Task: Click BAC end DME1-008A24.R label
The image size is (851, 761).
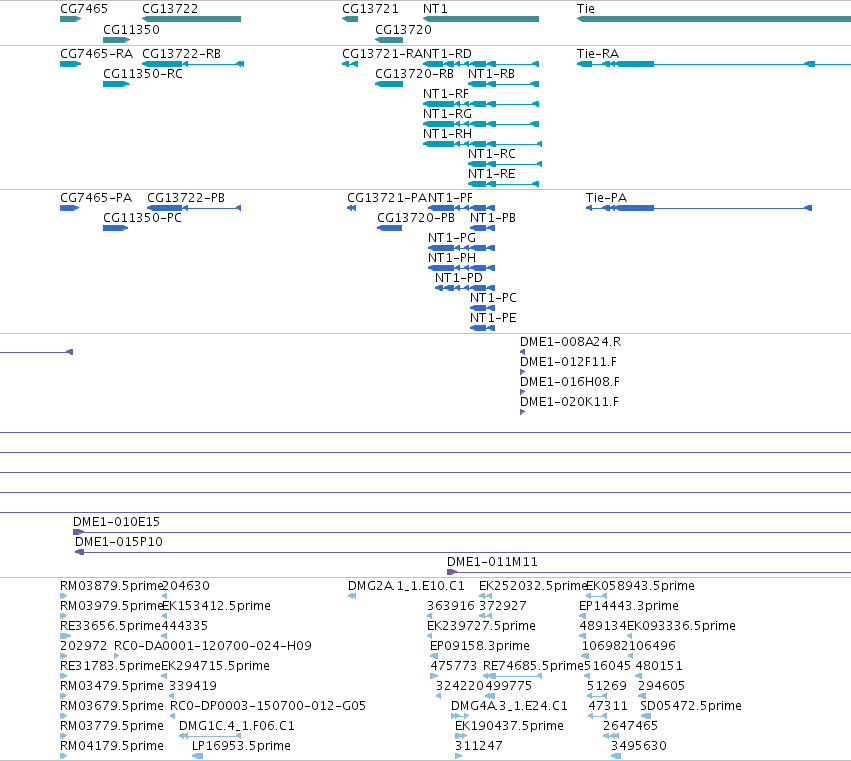Action: [570, 342]
